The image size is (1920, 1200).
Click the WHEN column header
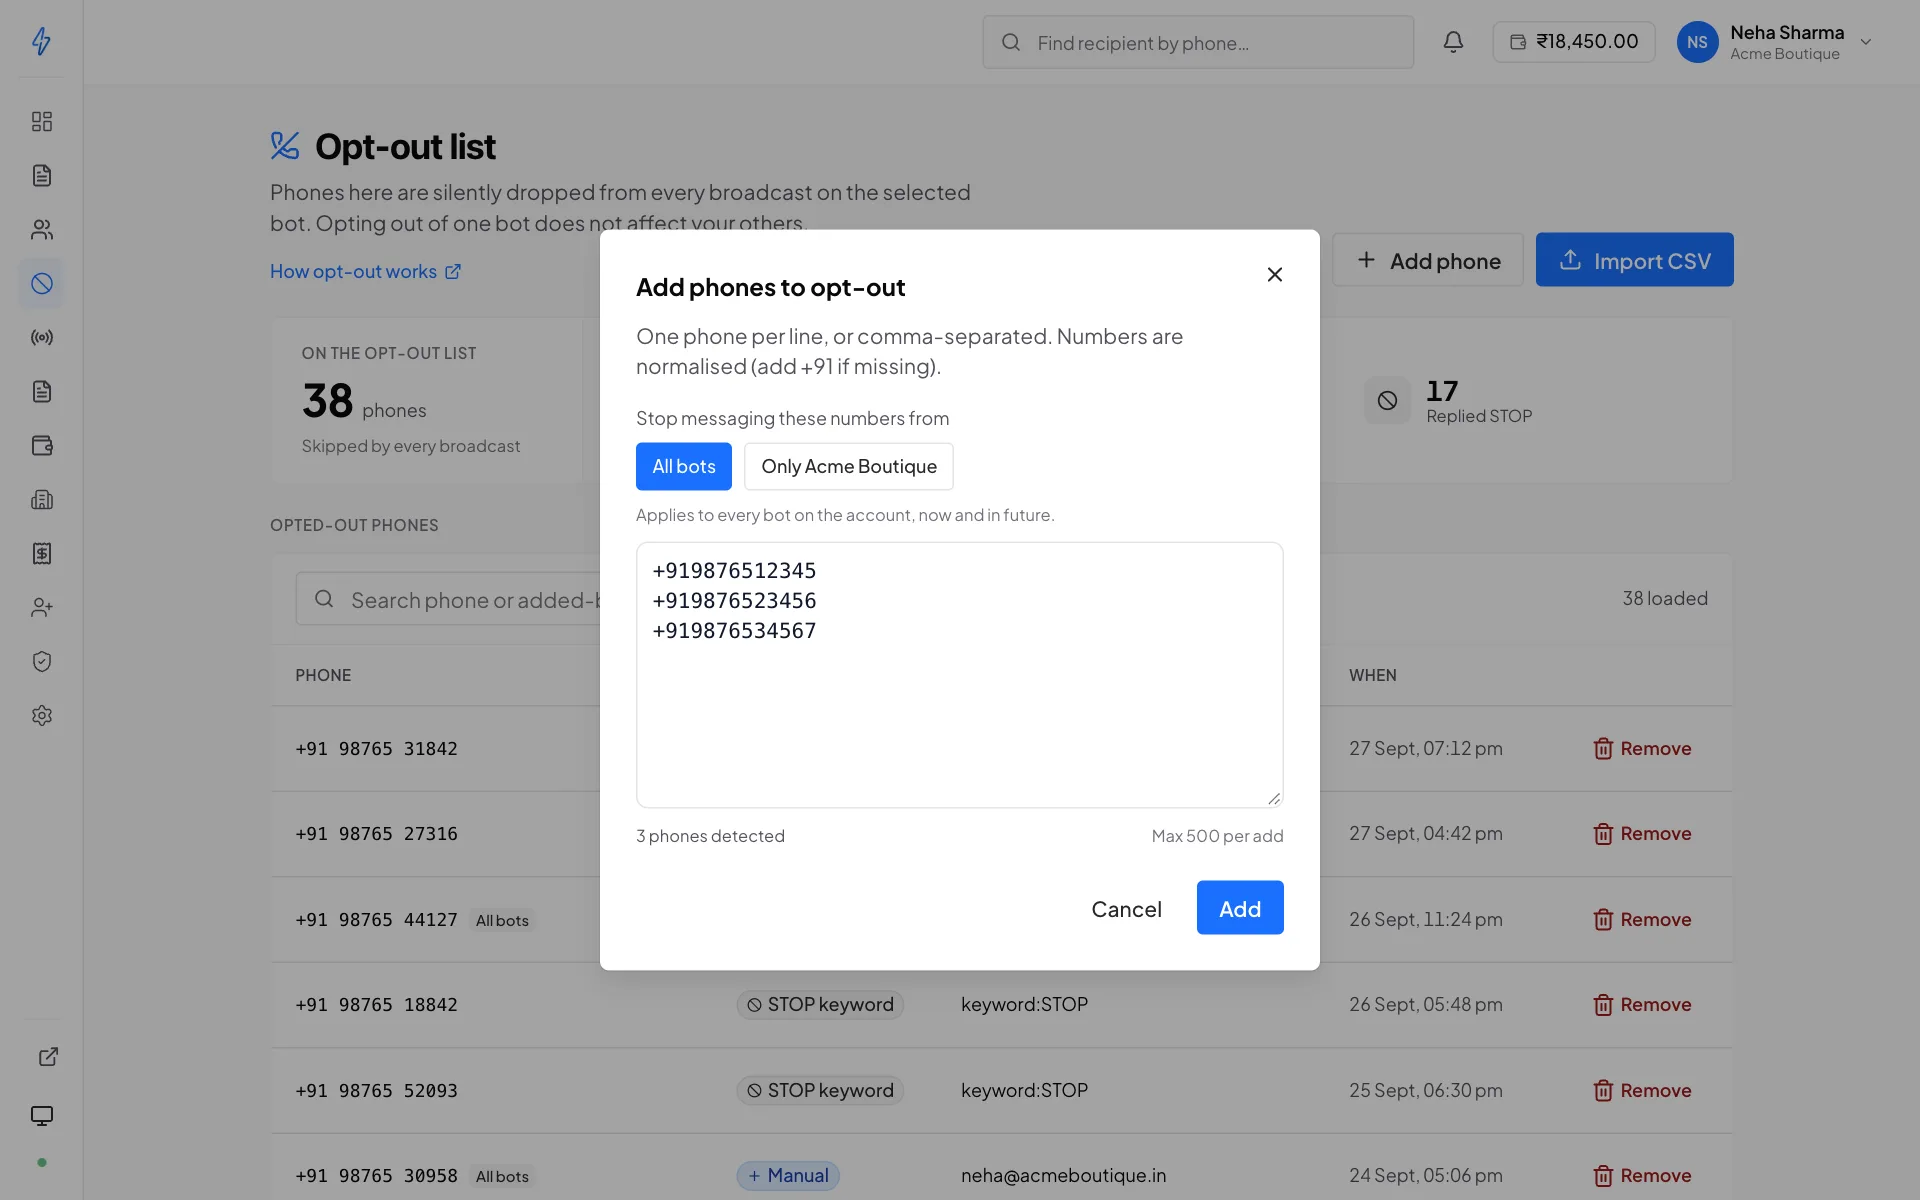coord(1372,676)
